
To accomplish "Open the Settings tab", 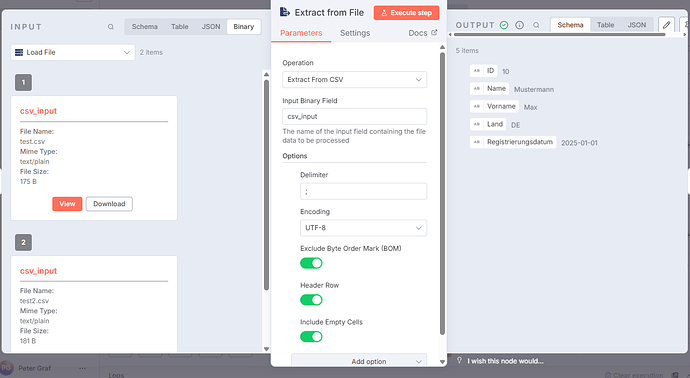I will (x=355, y=33).
